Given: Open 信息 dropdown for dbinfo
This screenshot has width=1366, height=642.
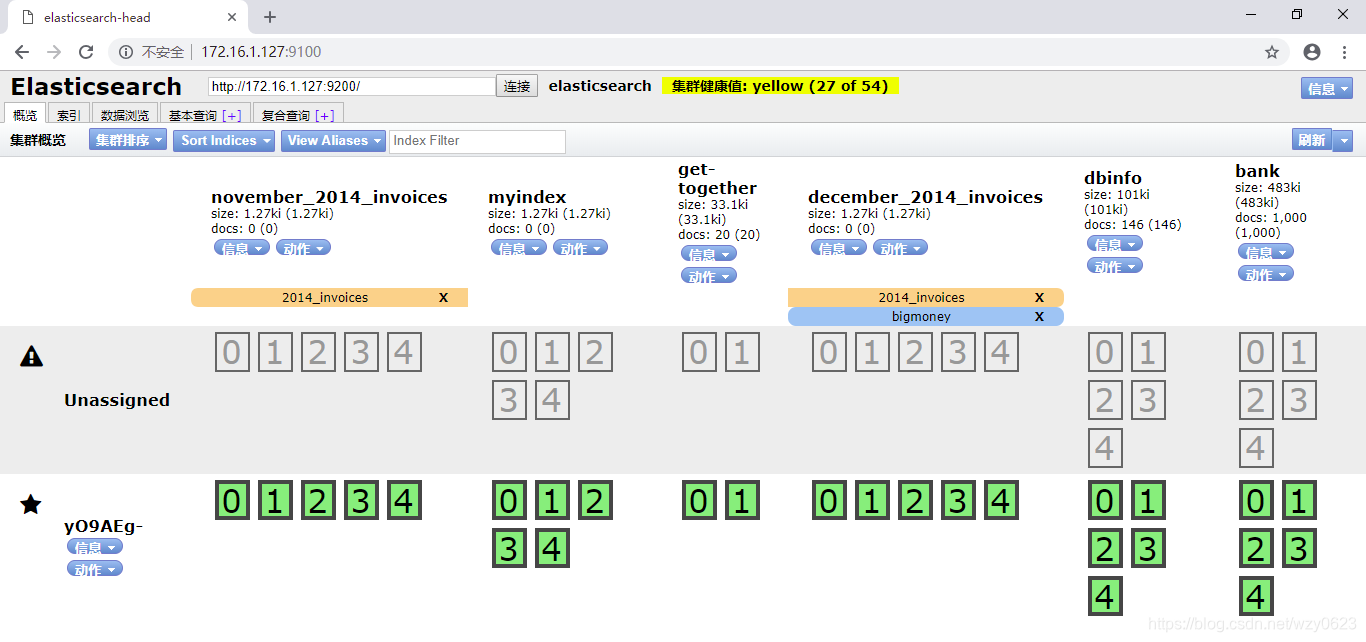Looking at the screenshot, I should [x=1115, y=244].
